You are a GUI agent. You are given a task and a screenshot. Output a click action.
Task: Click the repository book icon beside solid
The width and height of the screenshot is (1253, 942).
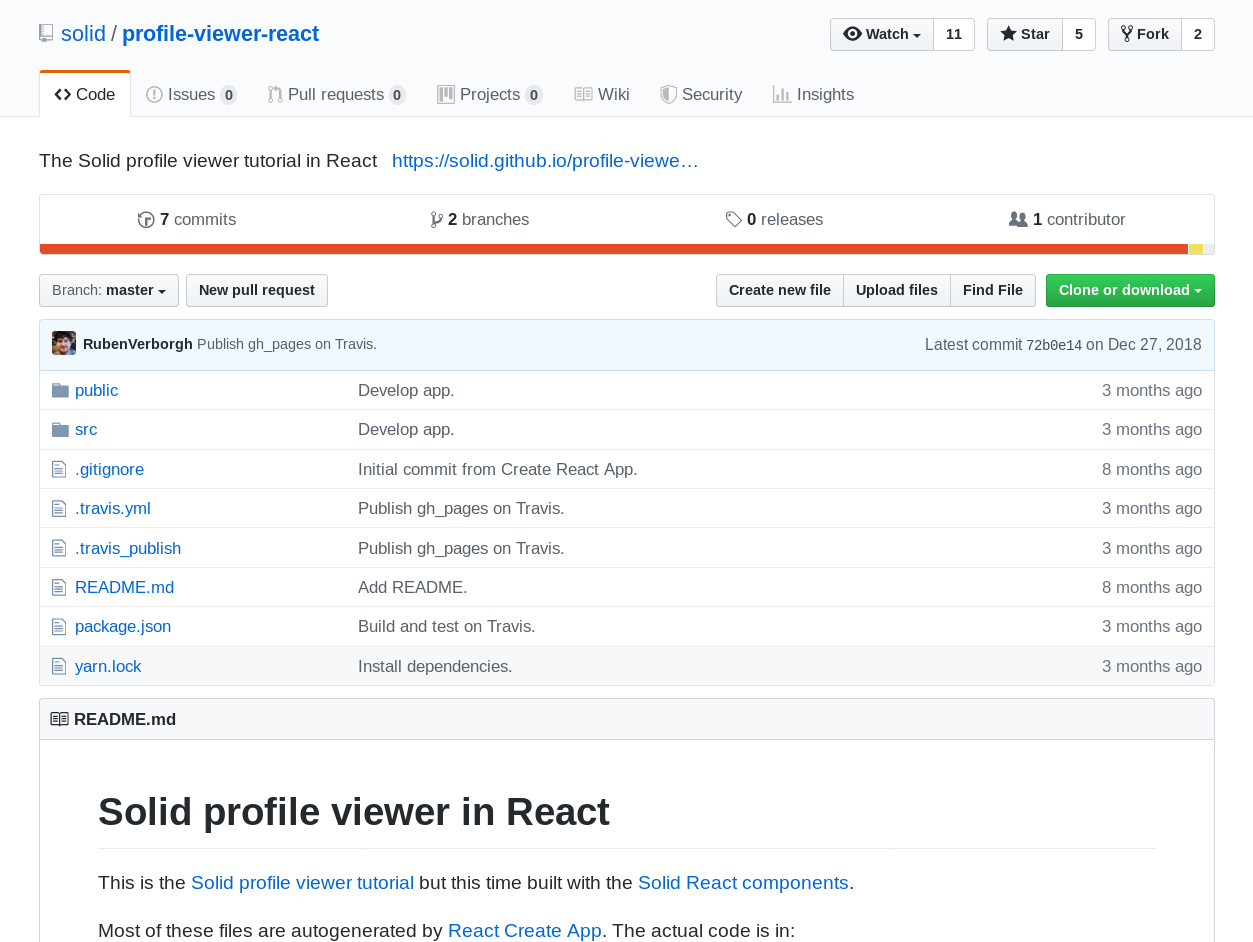click(x=46, y=34)
